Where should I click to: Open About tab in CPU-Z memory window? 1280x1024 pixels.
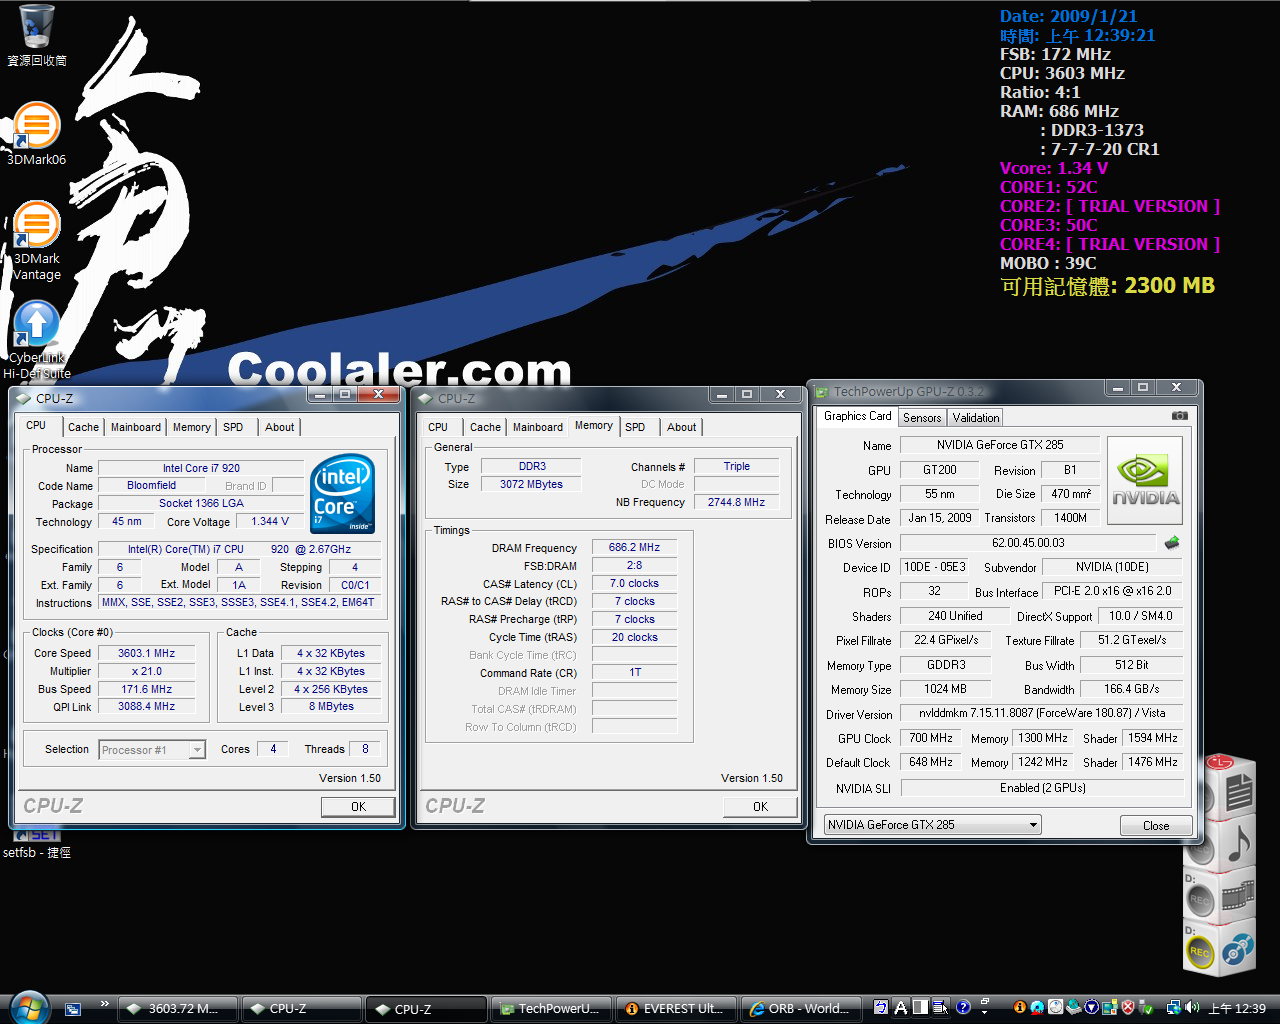[682, 427]
